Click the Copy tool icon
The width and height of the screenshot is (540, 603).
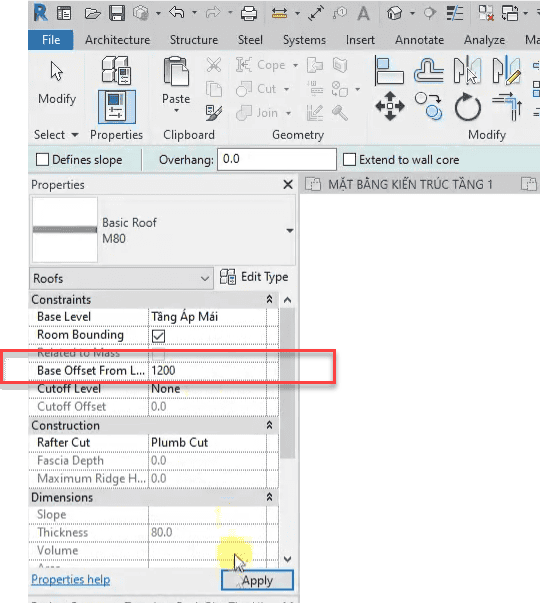429,106
